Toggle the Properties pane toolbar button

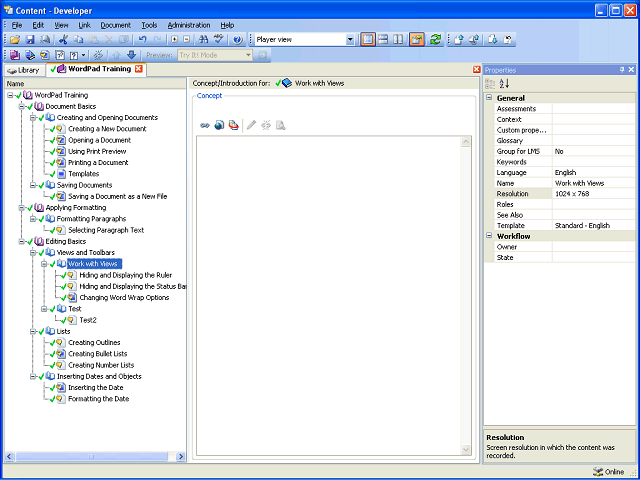[417, 40]
